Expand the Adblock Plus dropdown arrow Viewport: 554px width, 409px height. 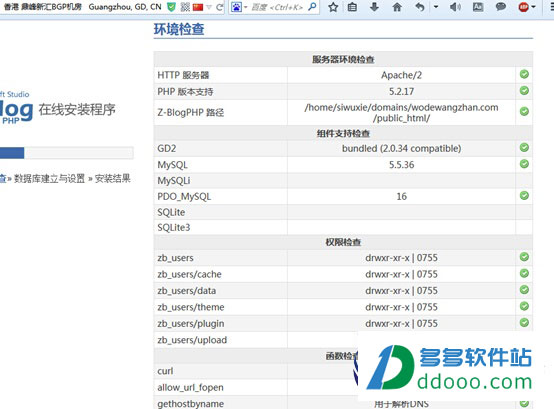(534, 7)
